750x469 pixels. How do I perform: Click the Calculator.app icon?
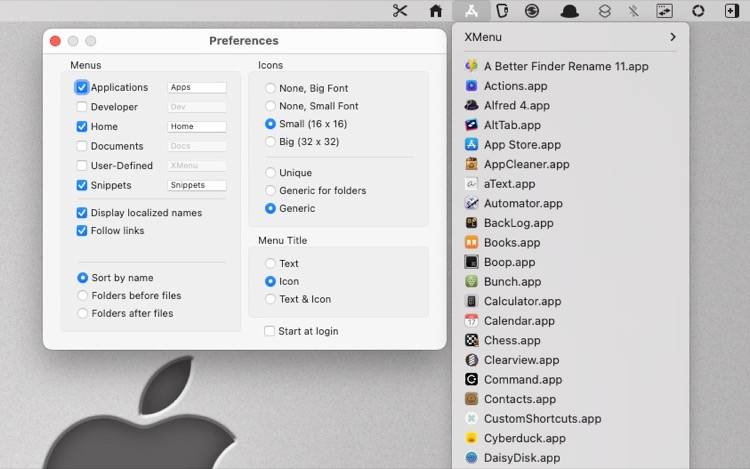click(471, 301)
